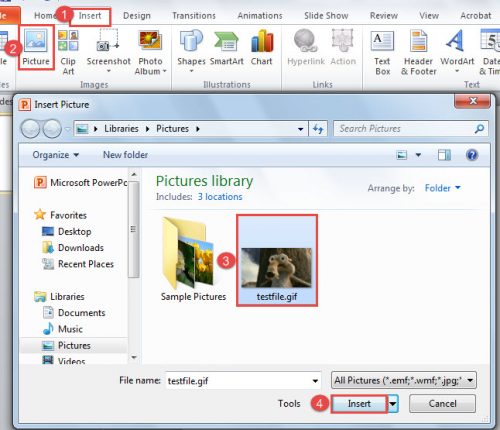Open the view options dropdown arrow
The height and width of the screenshot is (430, 500).
(418, 155)
